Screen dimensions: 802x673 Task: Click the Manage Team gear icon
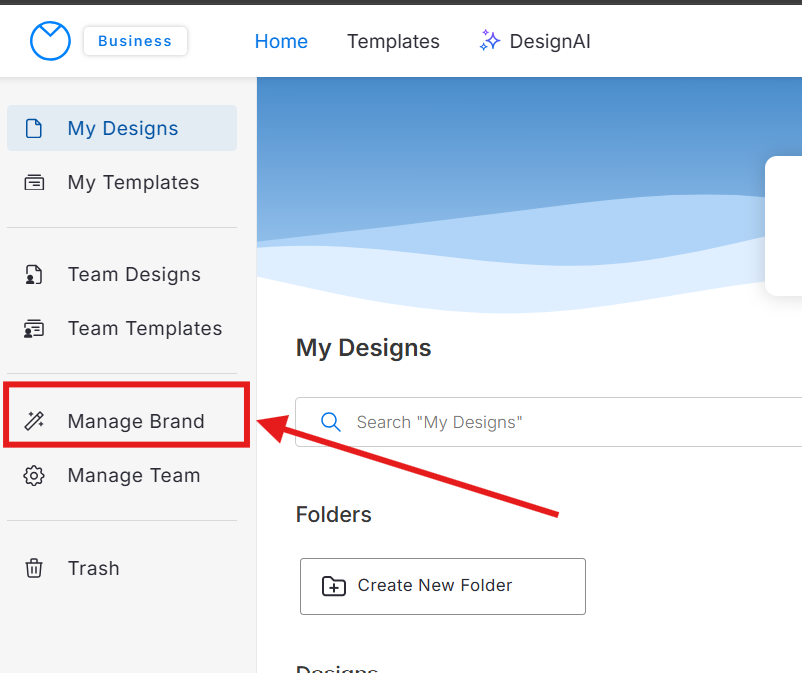coord(34,476)
